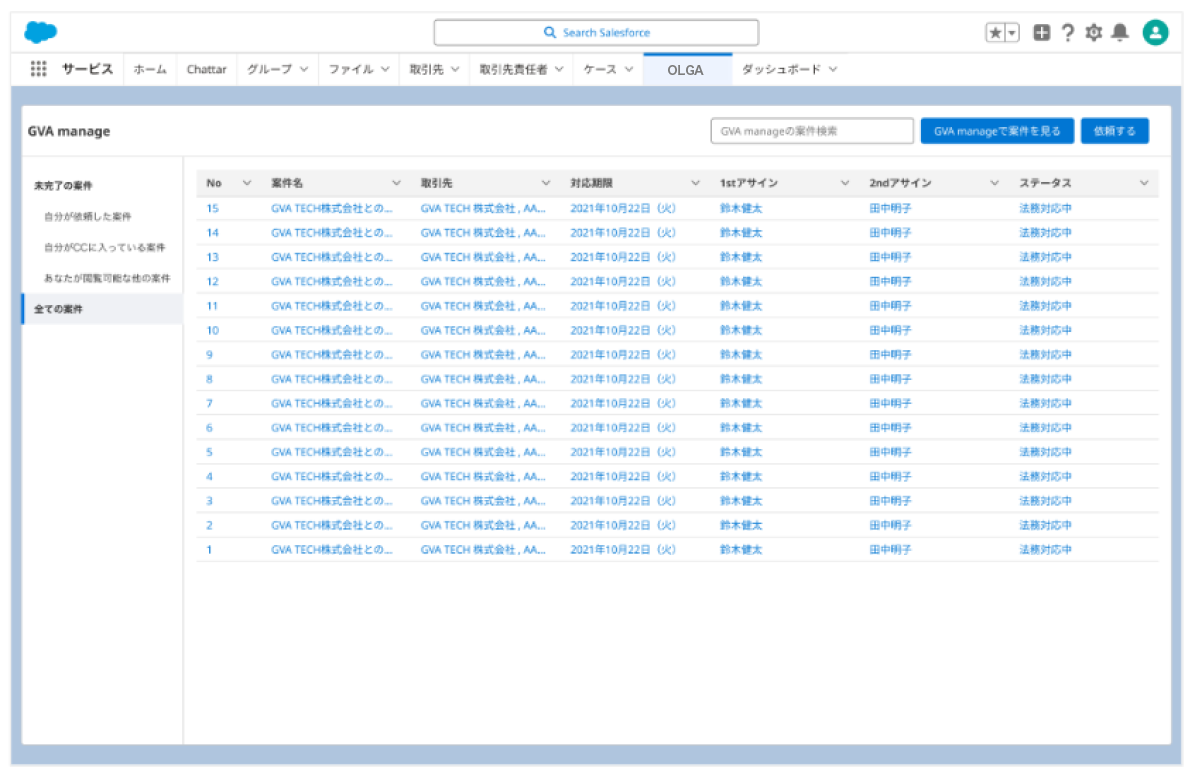The image size is (1195, 781).
Task: Click the 法務対応中 status in row 12
Action: point(1046,281)
